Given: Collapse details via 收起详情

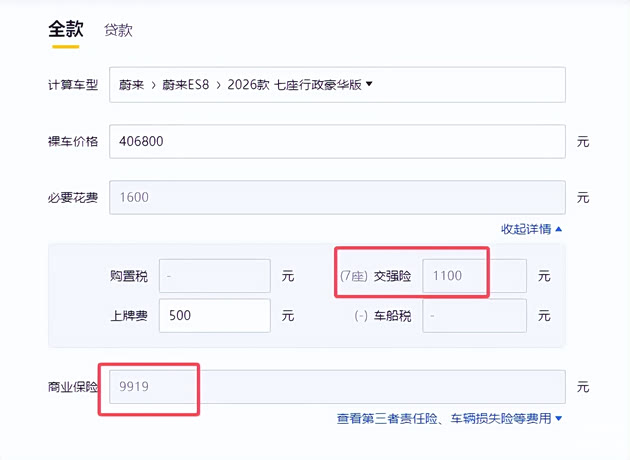Looking at the screenshot, I should [x=531, y=229].
